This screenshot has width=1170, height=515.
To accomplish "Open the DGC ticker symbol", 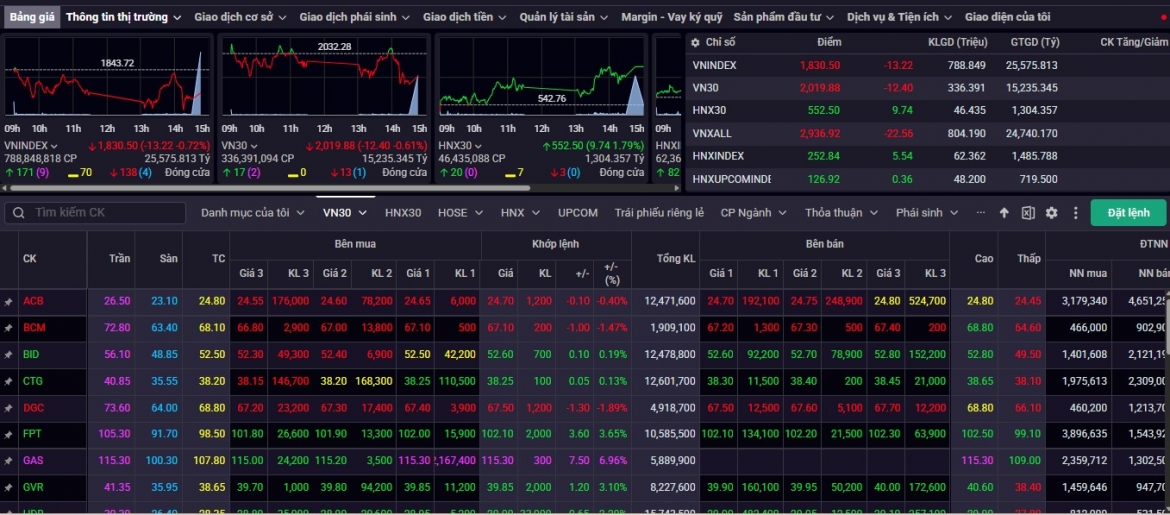I will coord(34,408).
